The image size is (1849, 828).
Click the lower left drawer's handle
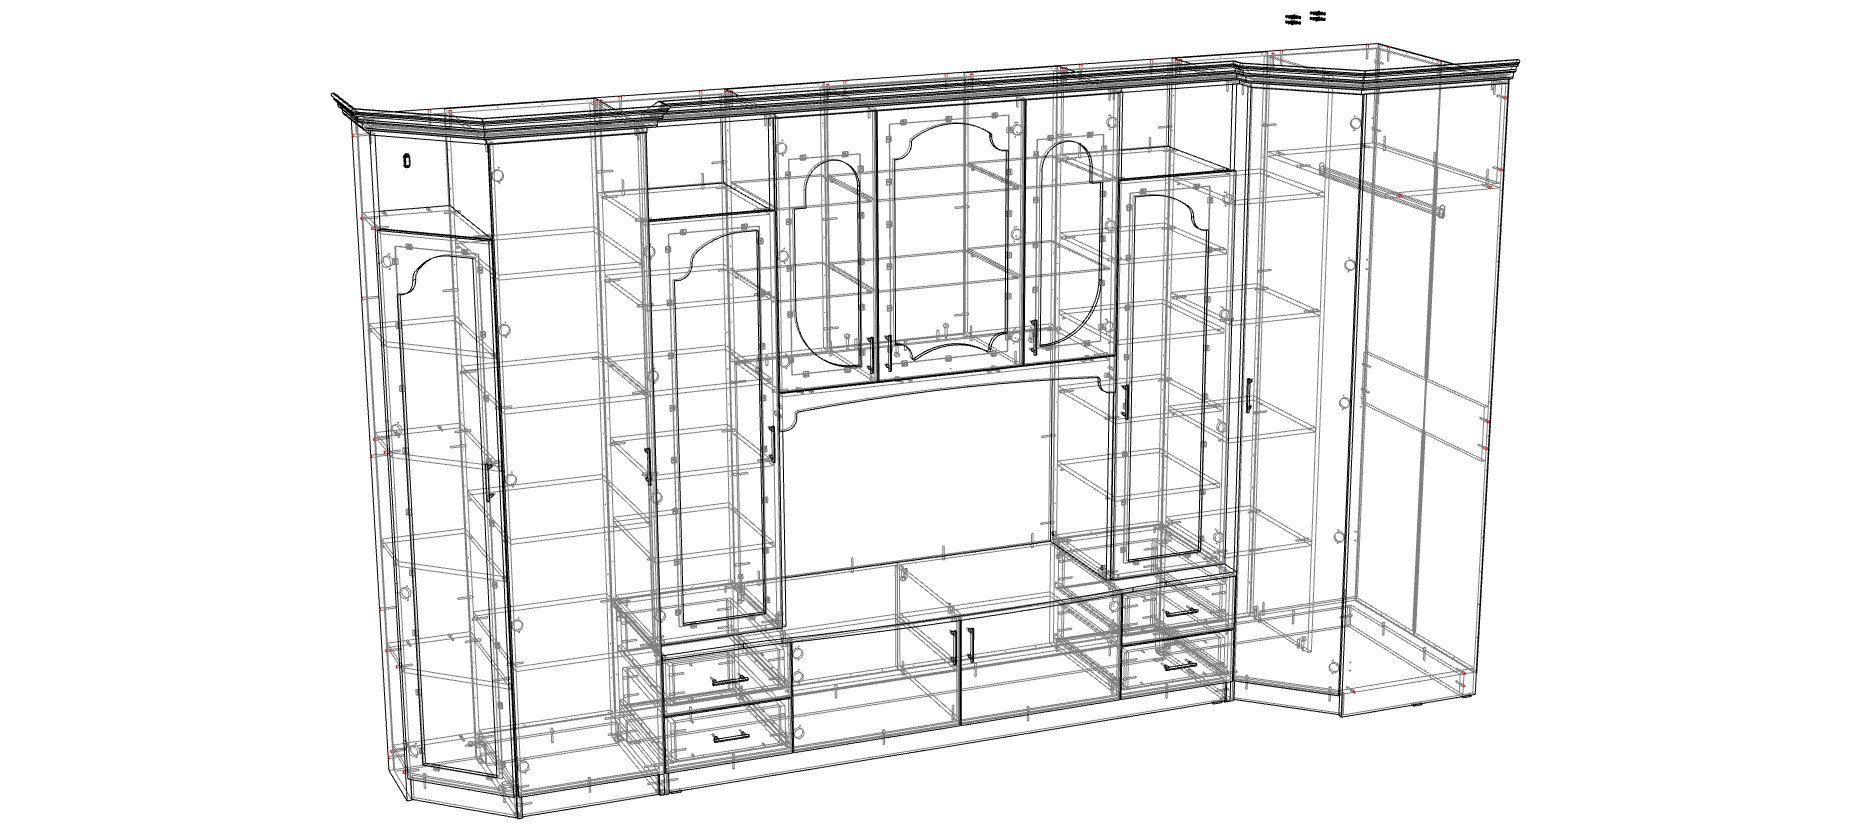pyautogui.click(x=729, y=737)
